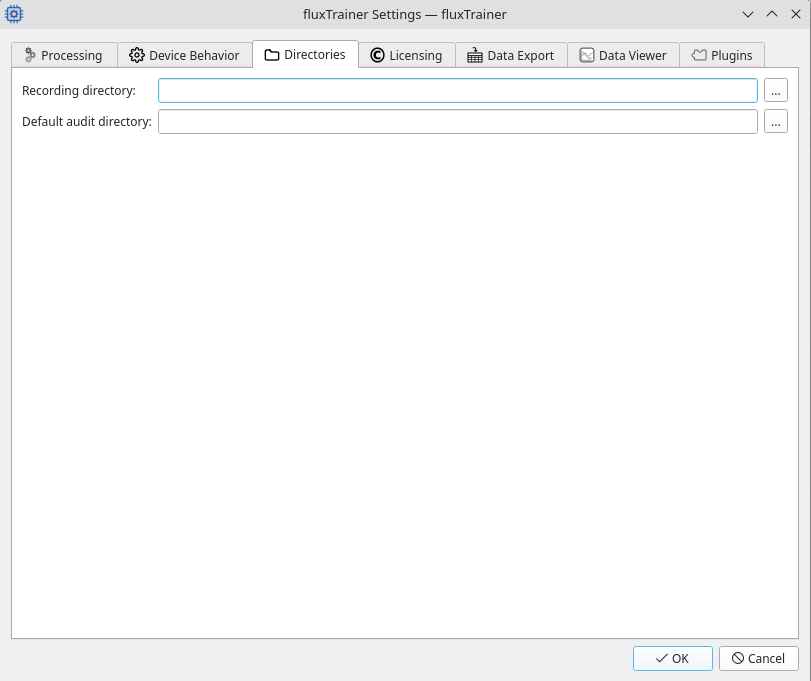Browse for the Default audit directory
This screenshot has height=681, width=811.
(x=776, y=122)
